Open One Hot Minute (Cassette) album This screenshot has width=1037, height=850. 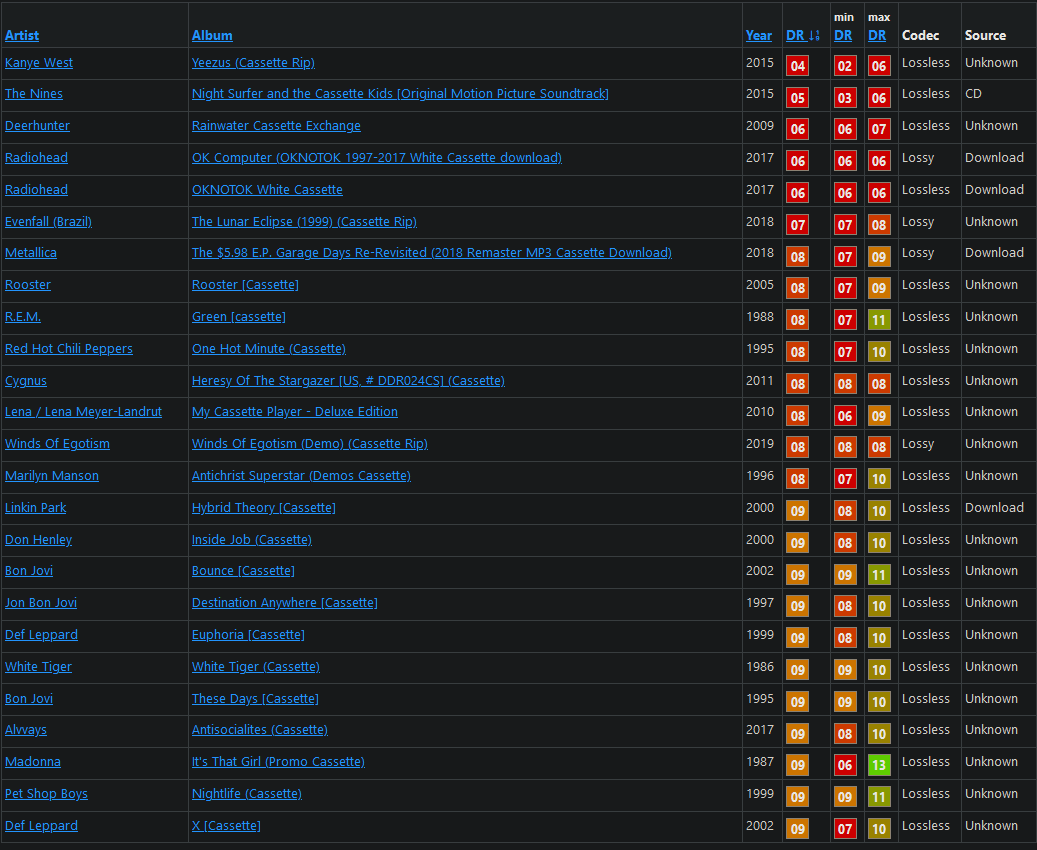269,349
